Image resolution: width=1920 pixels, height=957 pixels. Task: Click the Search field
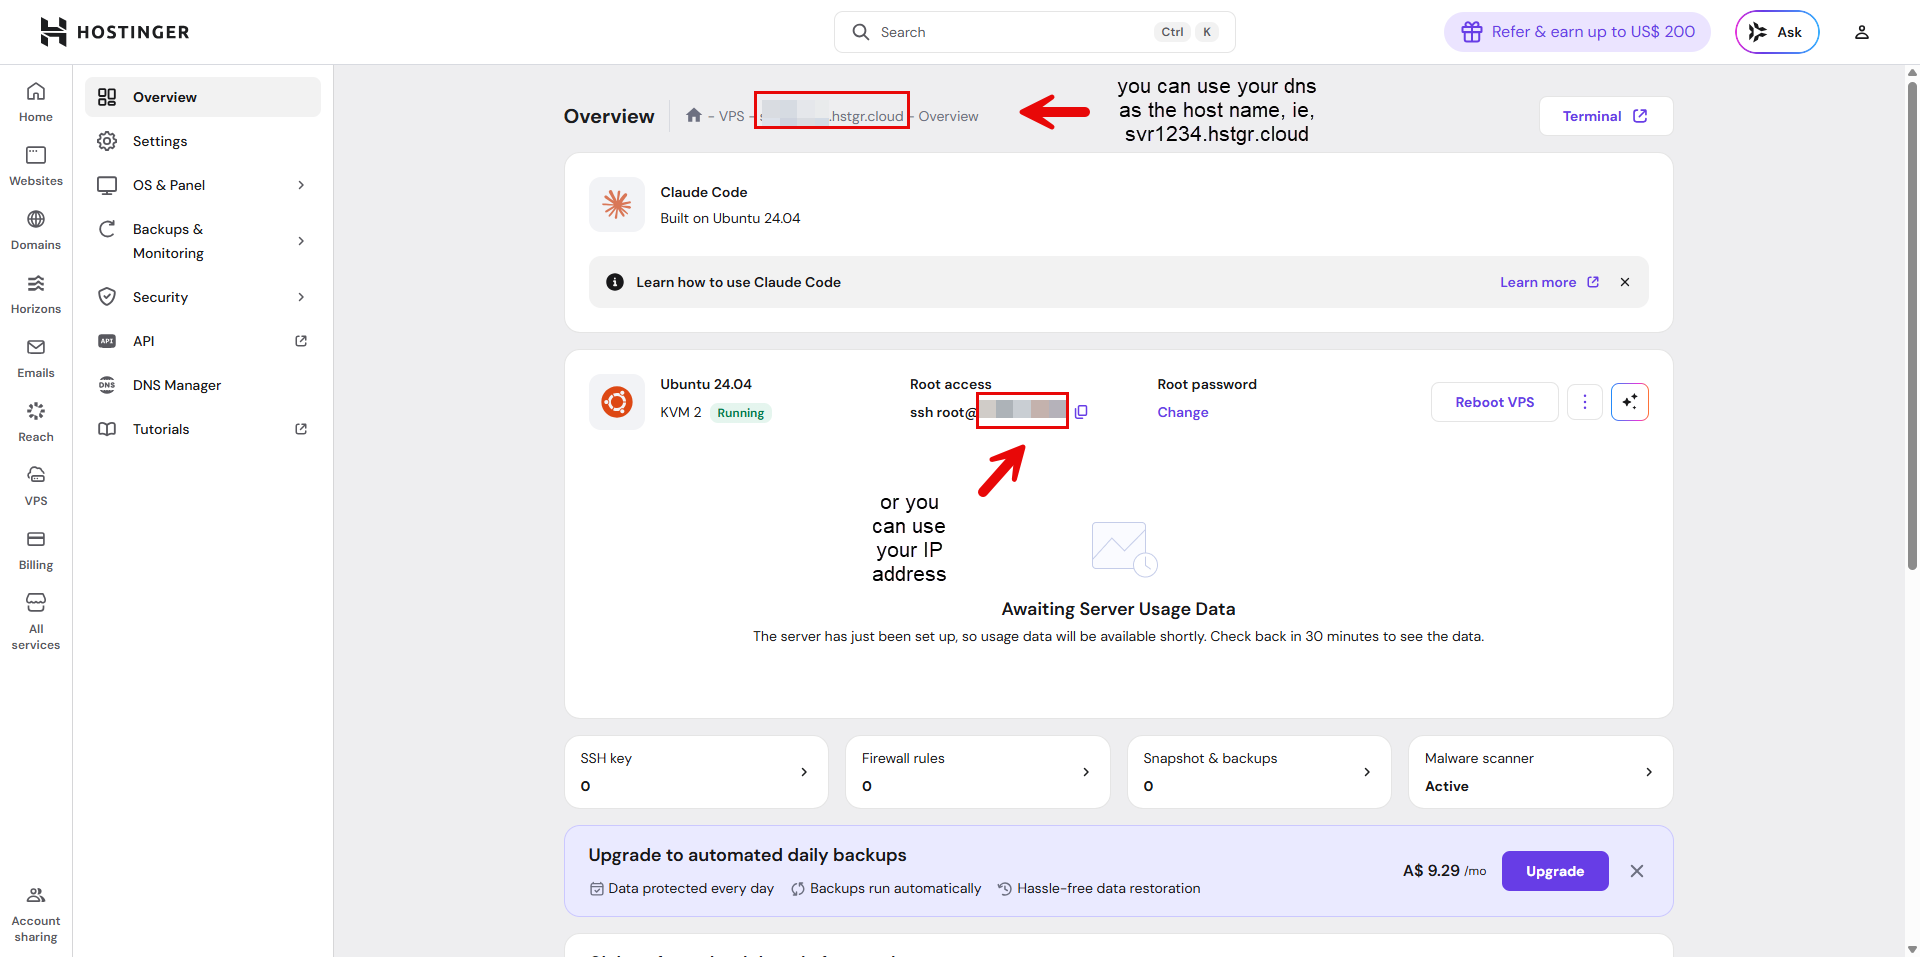pyautogui.click(x=1035, y=32)
